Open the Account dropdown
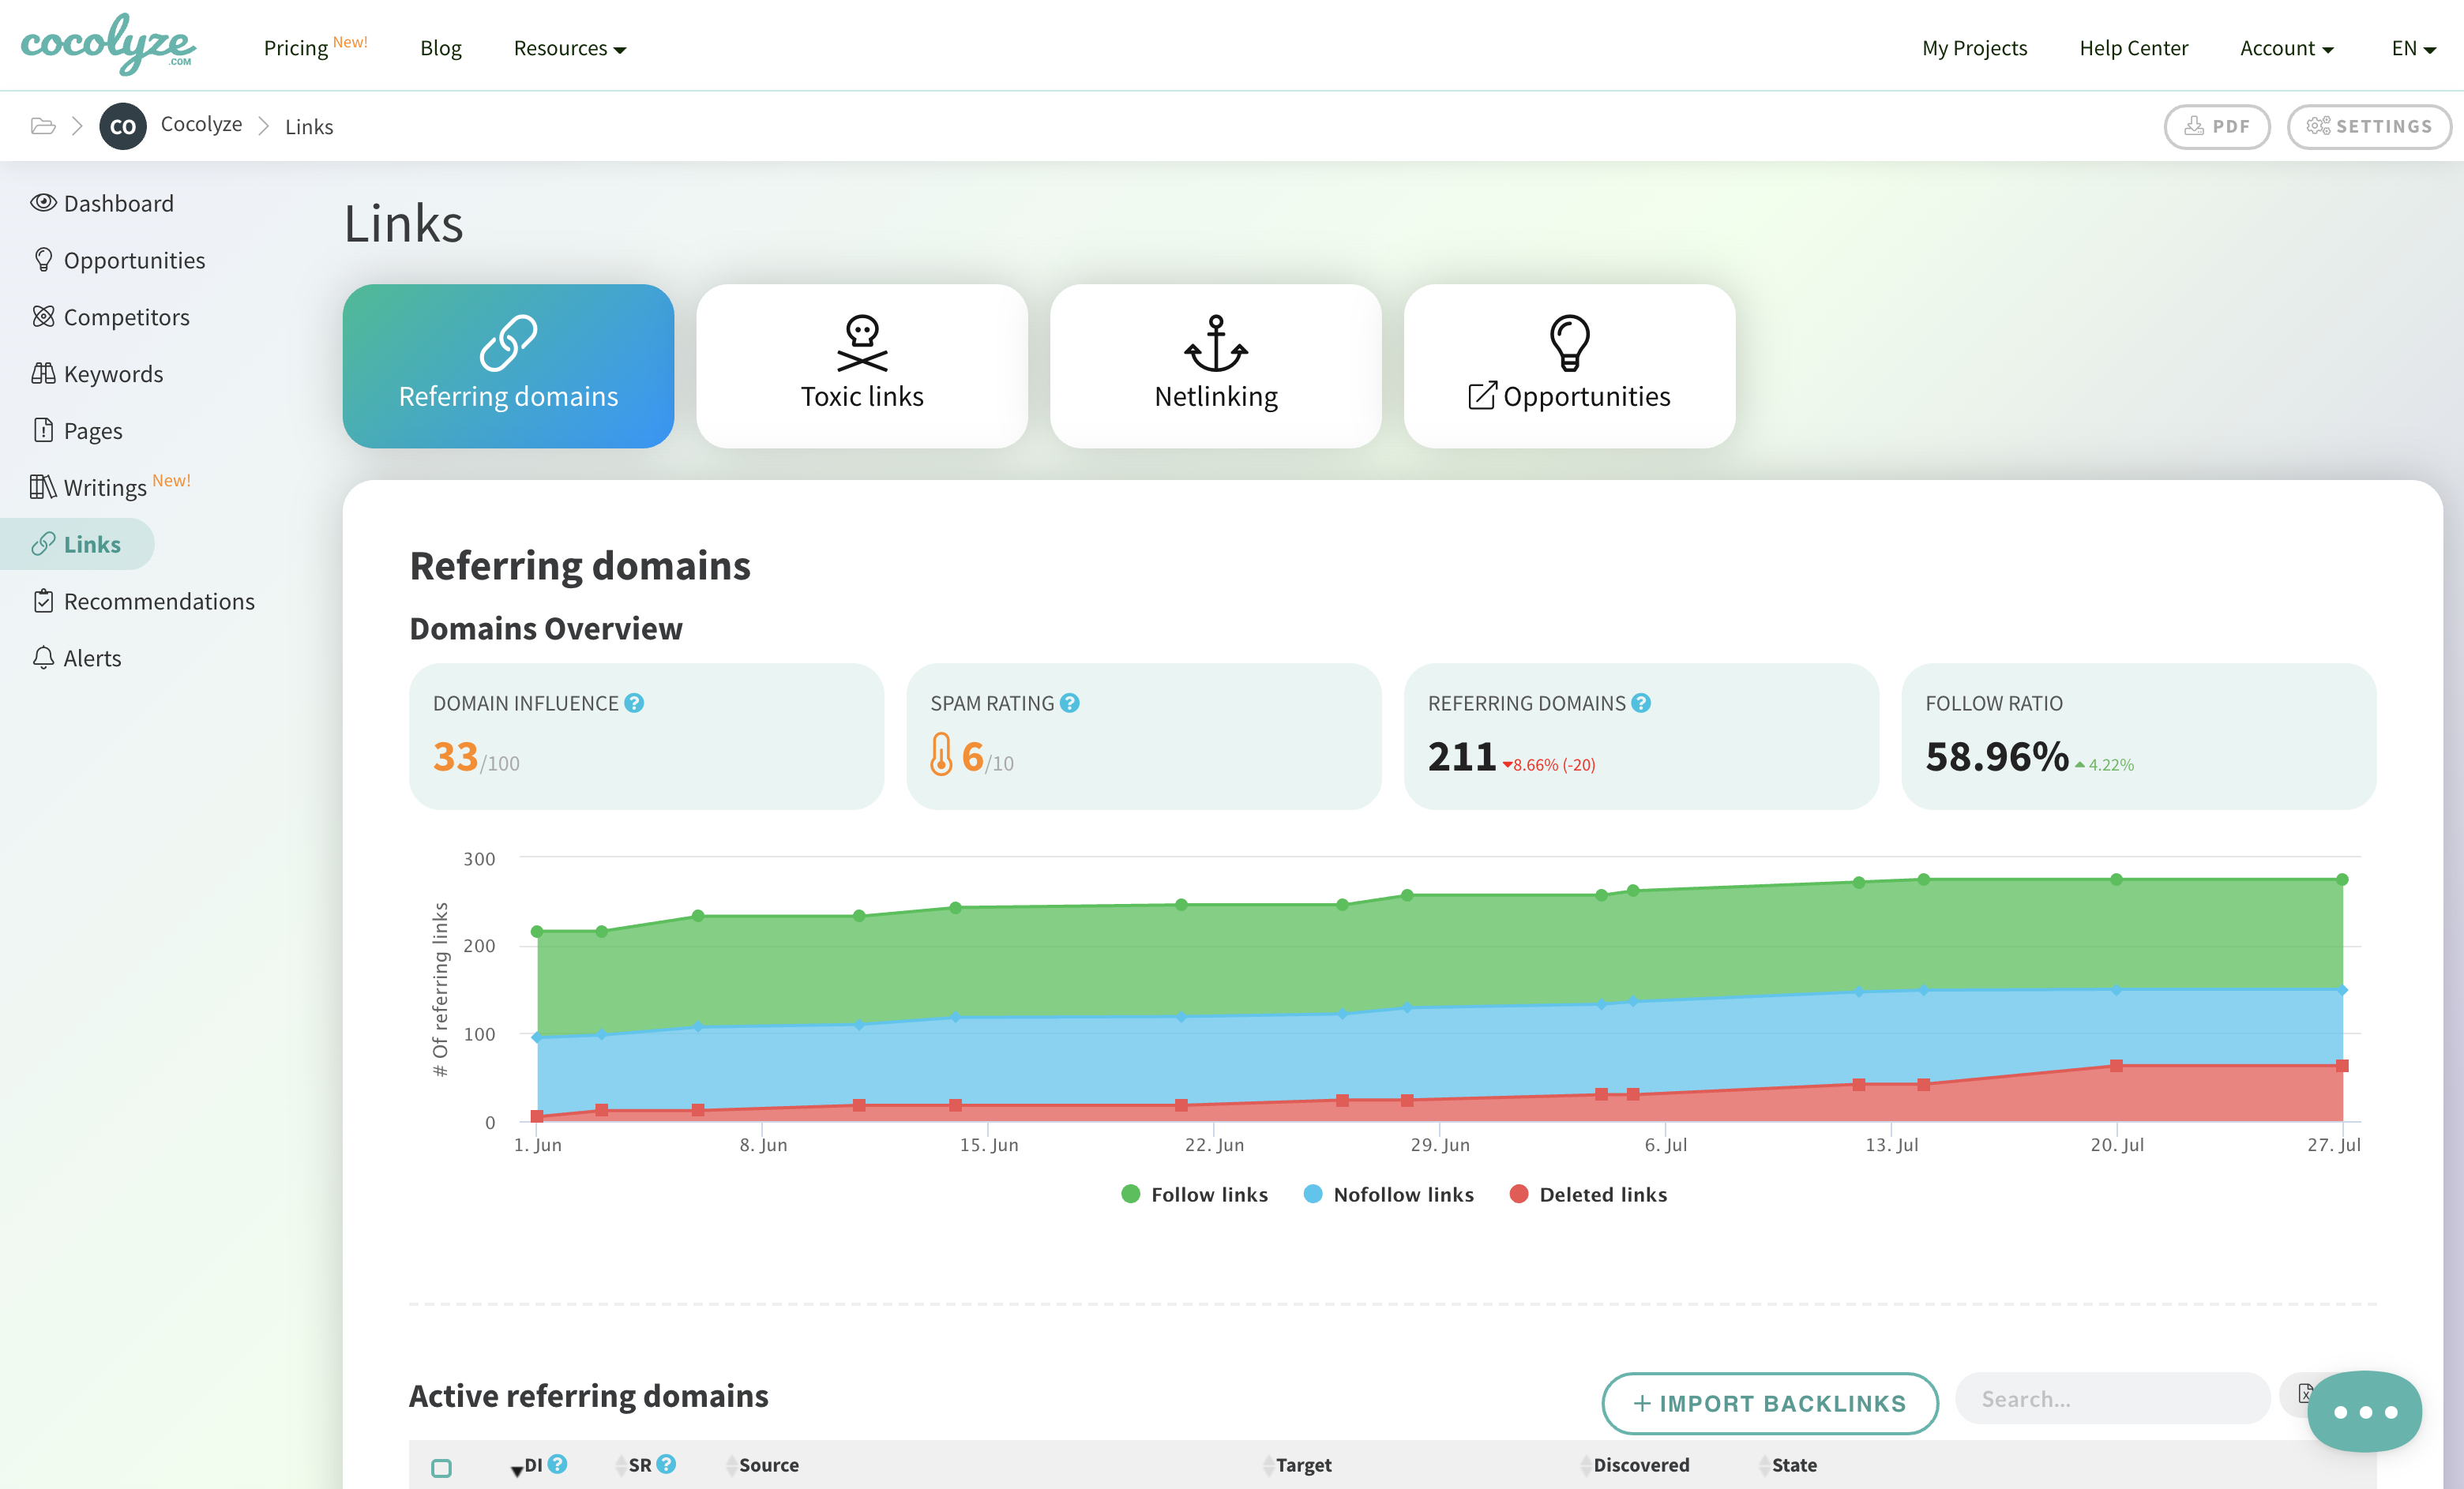The height and width of the screenshot is (1489, 2464). (2286, 48)
